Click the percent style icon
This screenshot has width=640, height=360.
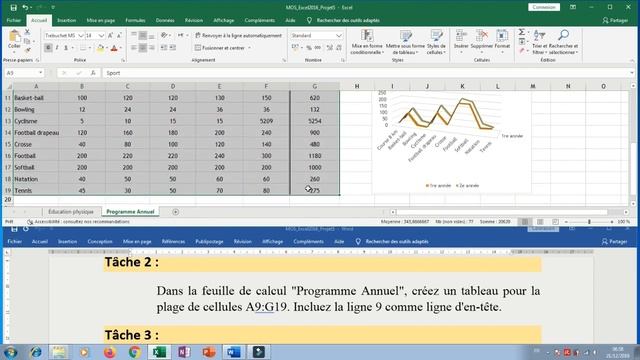coord(309,48)
